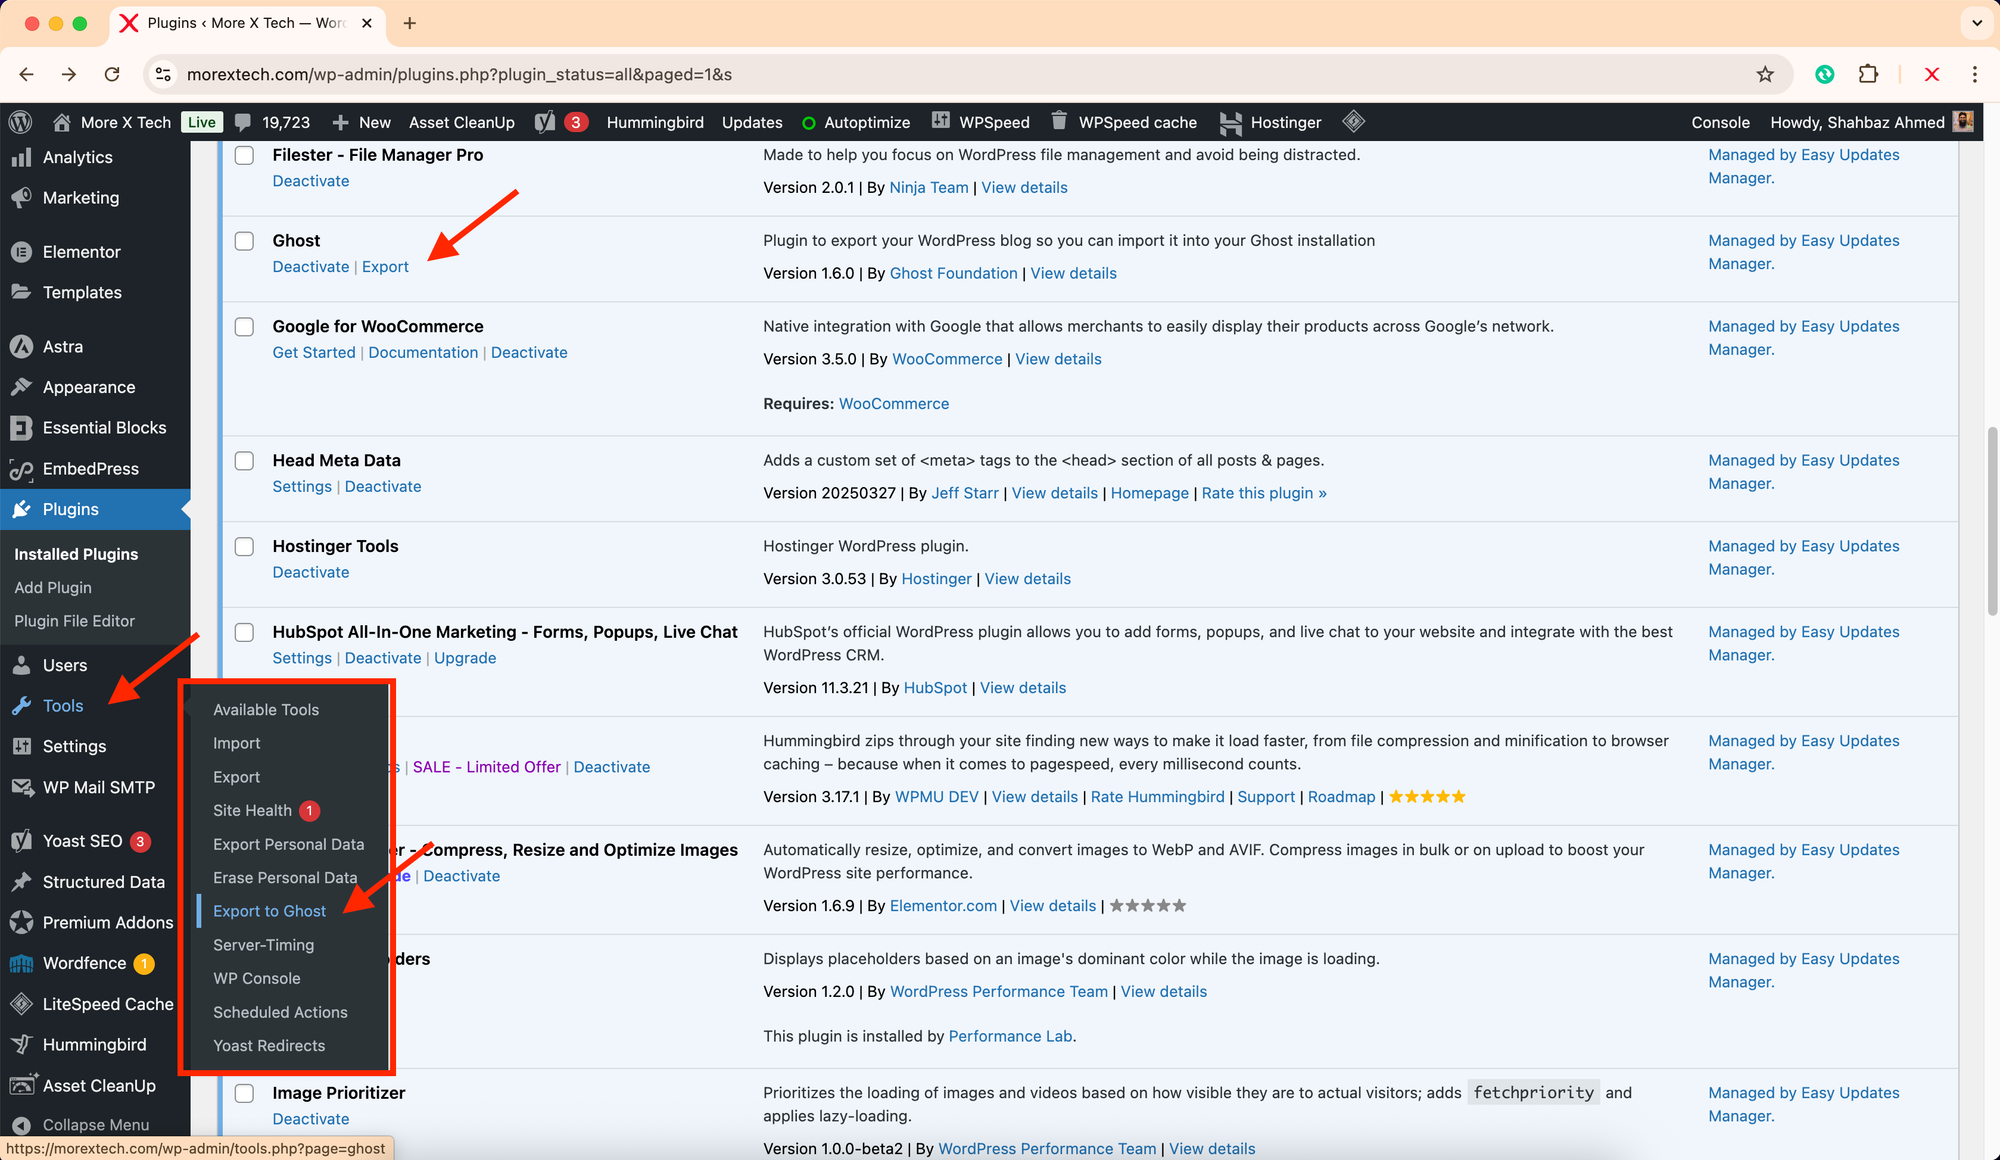Click the WordPress logo in admin bar
Viewport: 2000px width, 1160px height.
point(20,122)
